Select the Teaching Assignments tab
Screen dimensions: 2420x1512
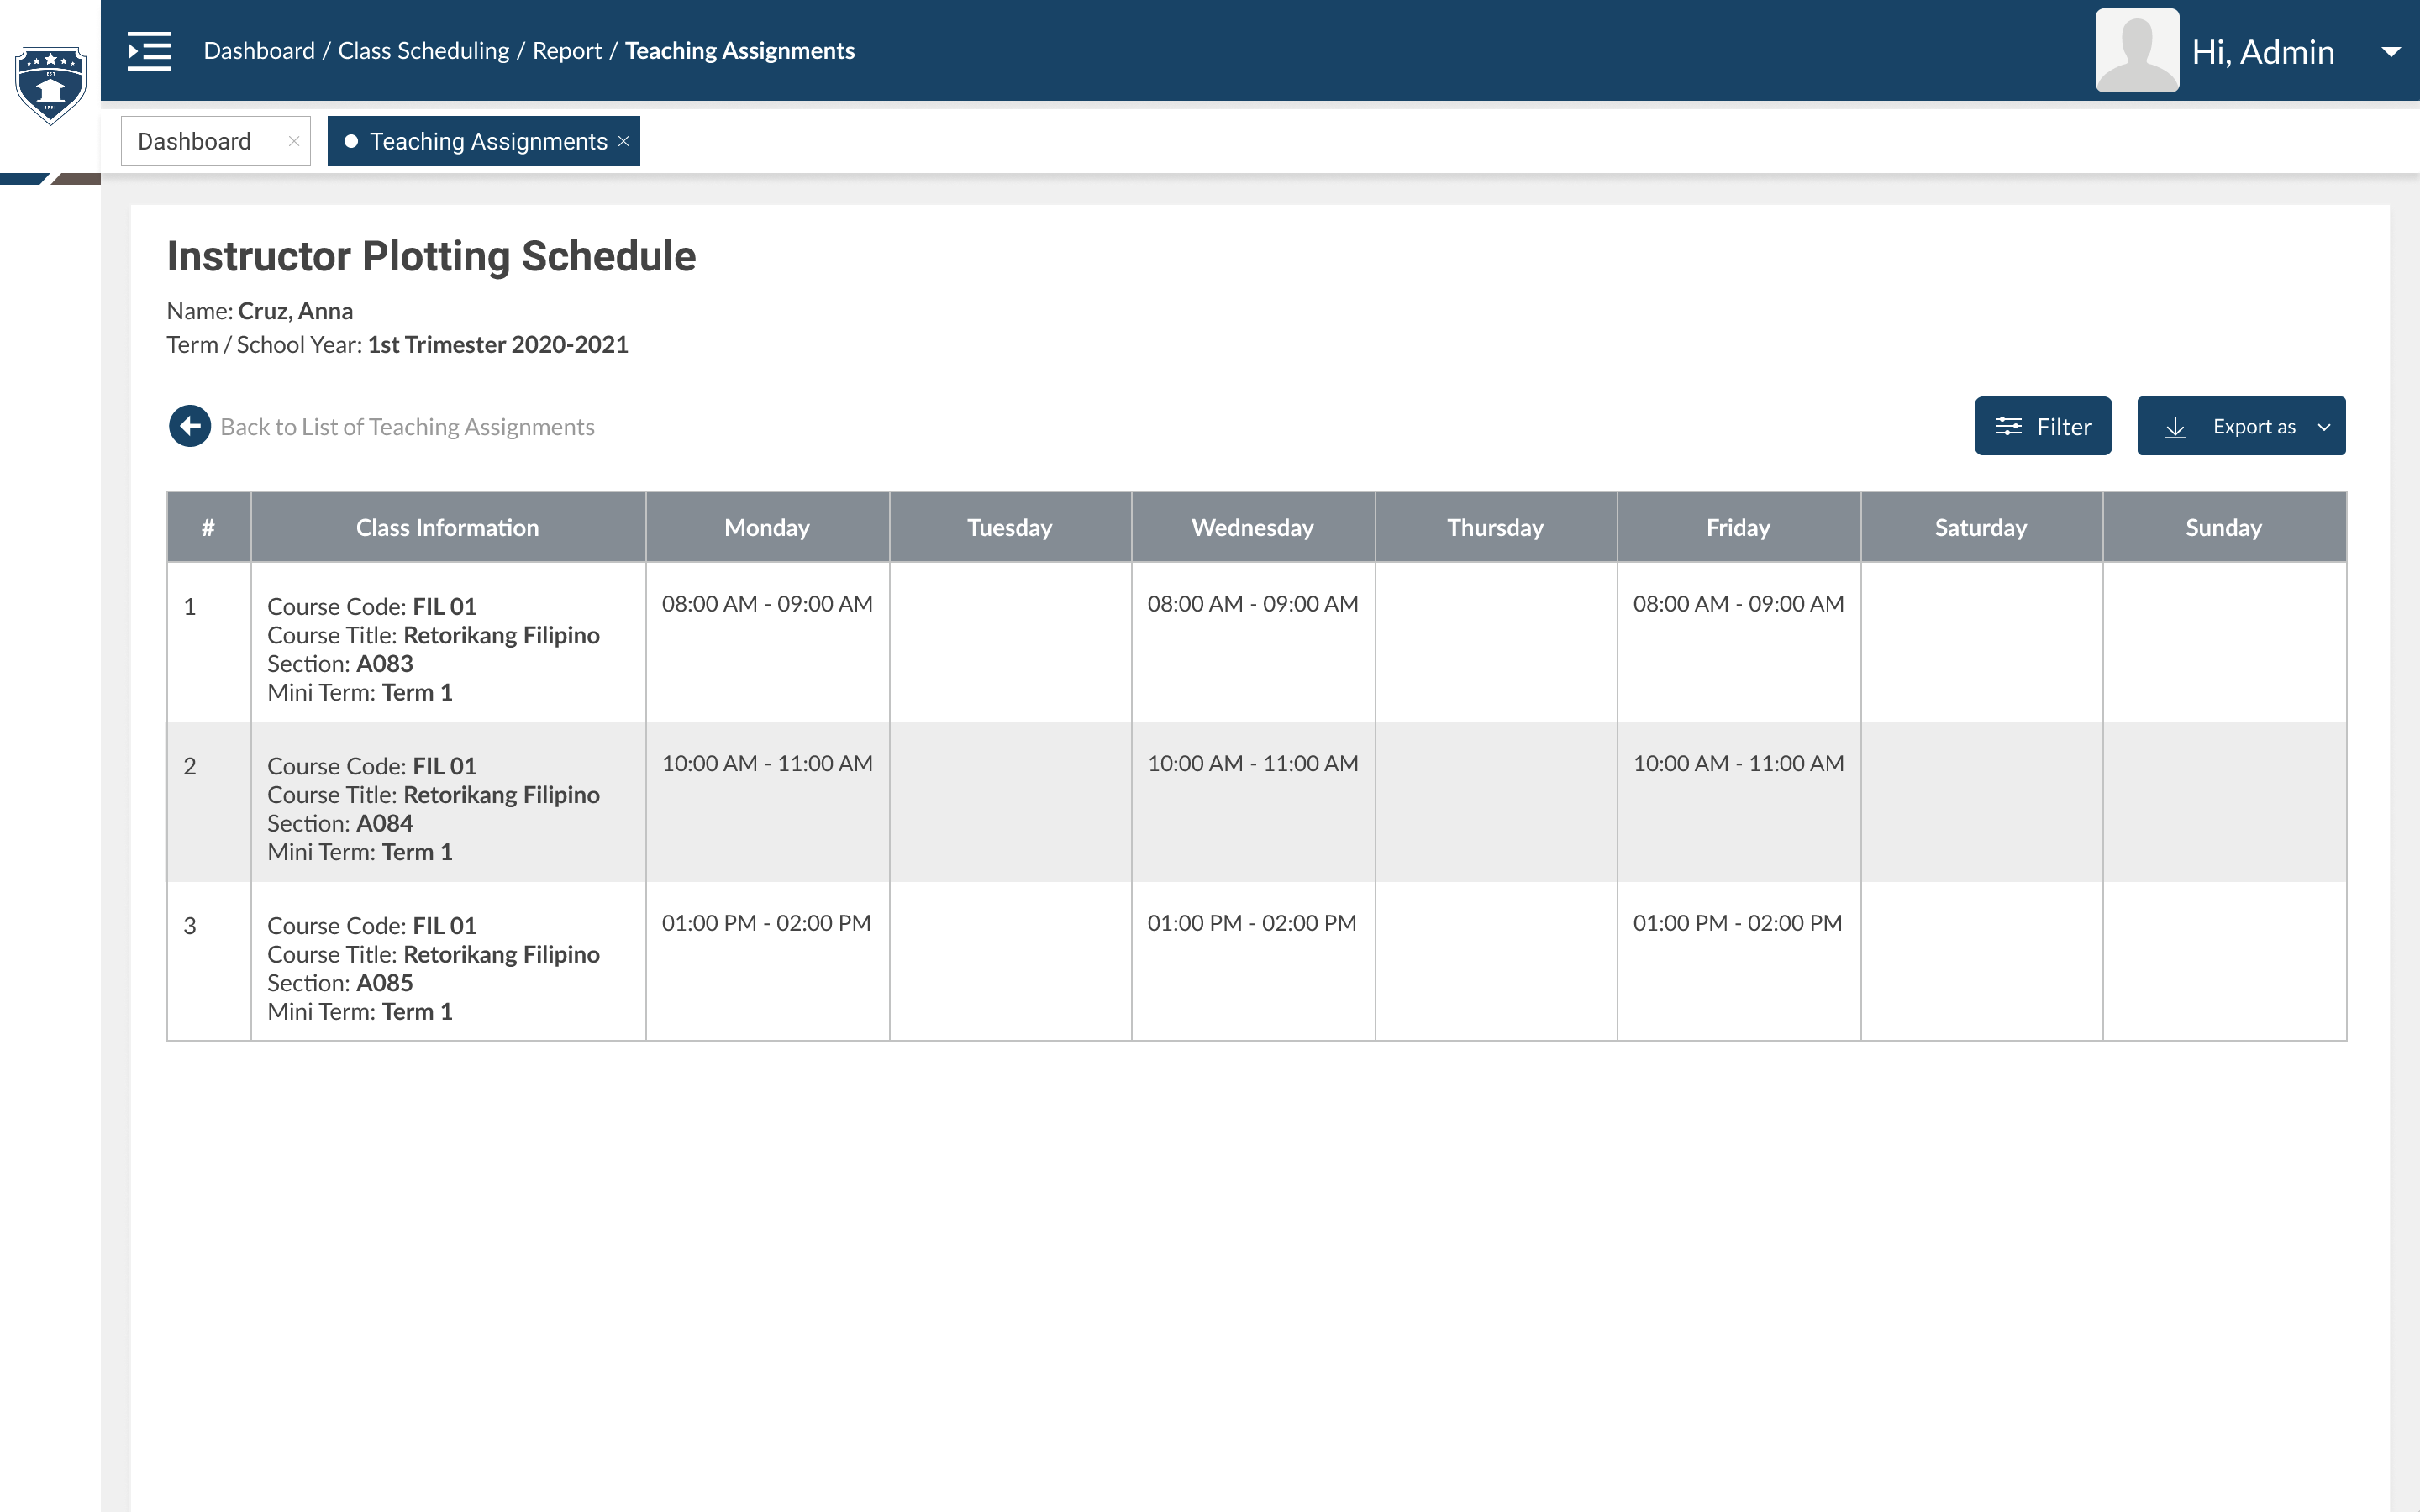pyautogui.click(x=488, y=141)
